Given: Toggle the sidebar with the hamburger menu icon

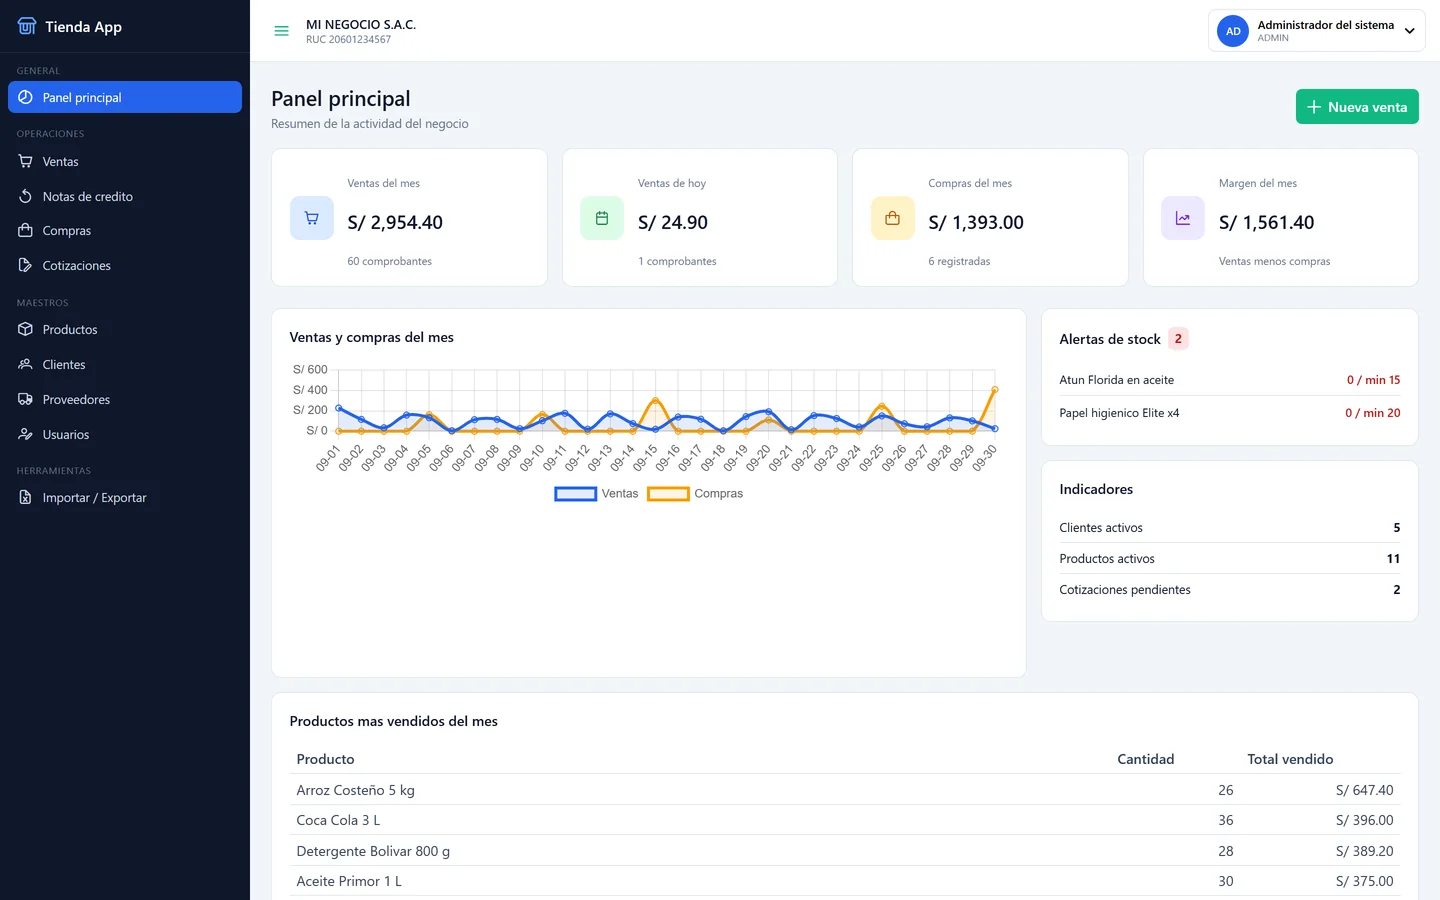Looking at the screenshot, I should tap(282, 31).
